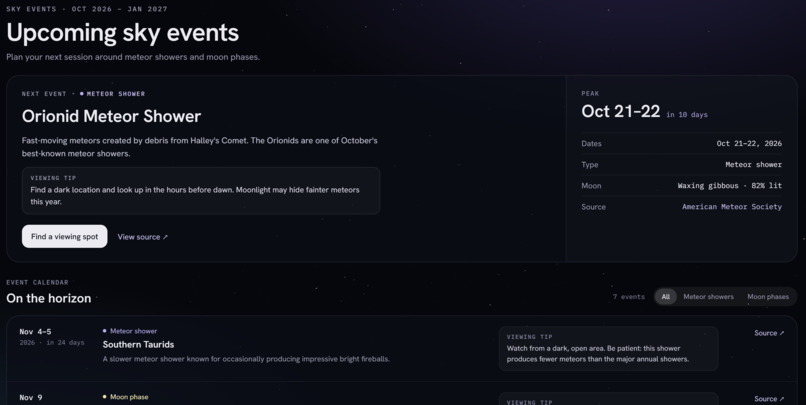Click the American Meteor Society source value

(732, 207)
